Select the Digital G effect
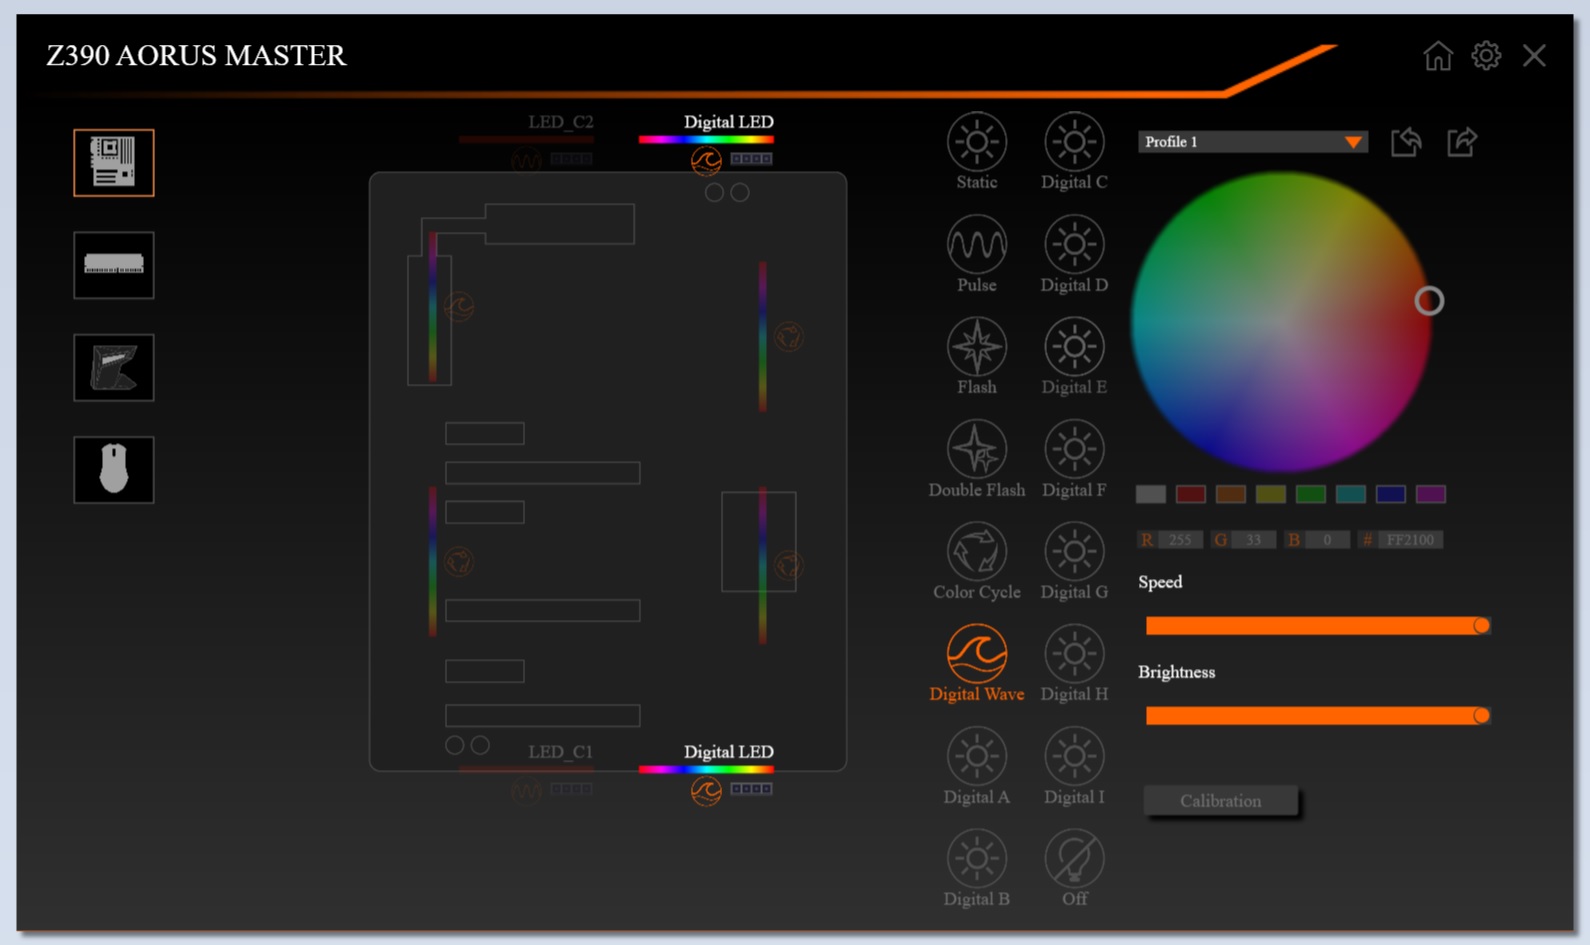This screenshot has height=945, width=1590. pyautogui.click(x=1074, y=551)
